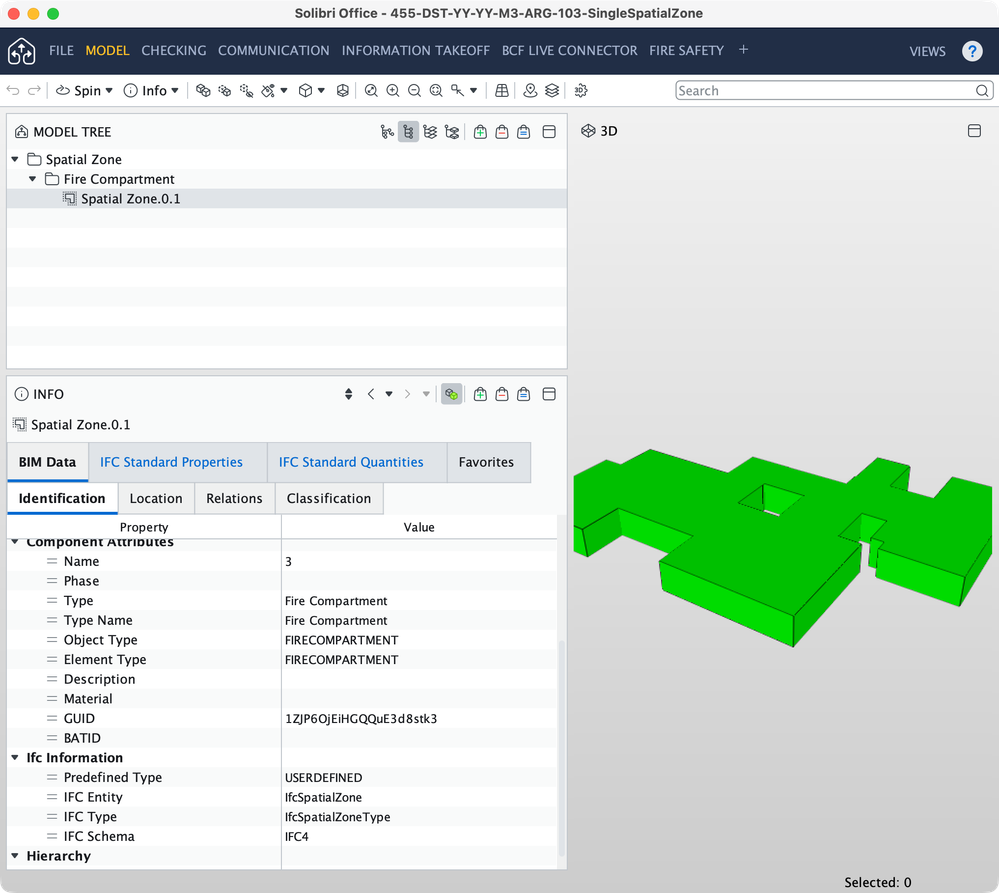Click the paint bucket visualization icon
The height and width of the screenshot is (893, 999).
coord(268,90)
